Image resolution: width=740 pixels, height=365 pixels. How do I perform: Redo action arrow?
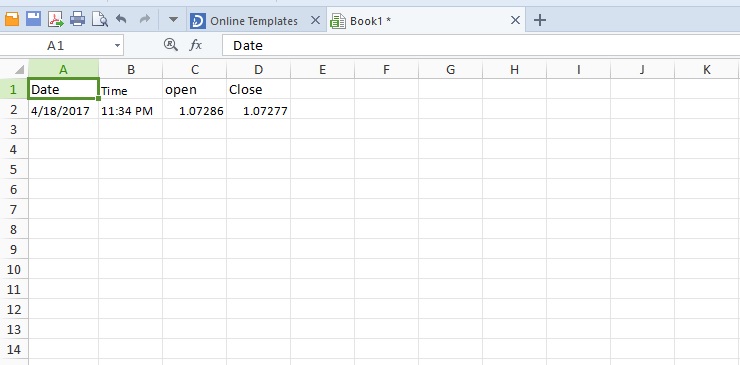[x=144, y=19]
